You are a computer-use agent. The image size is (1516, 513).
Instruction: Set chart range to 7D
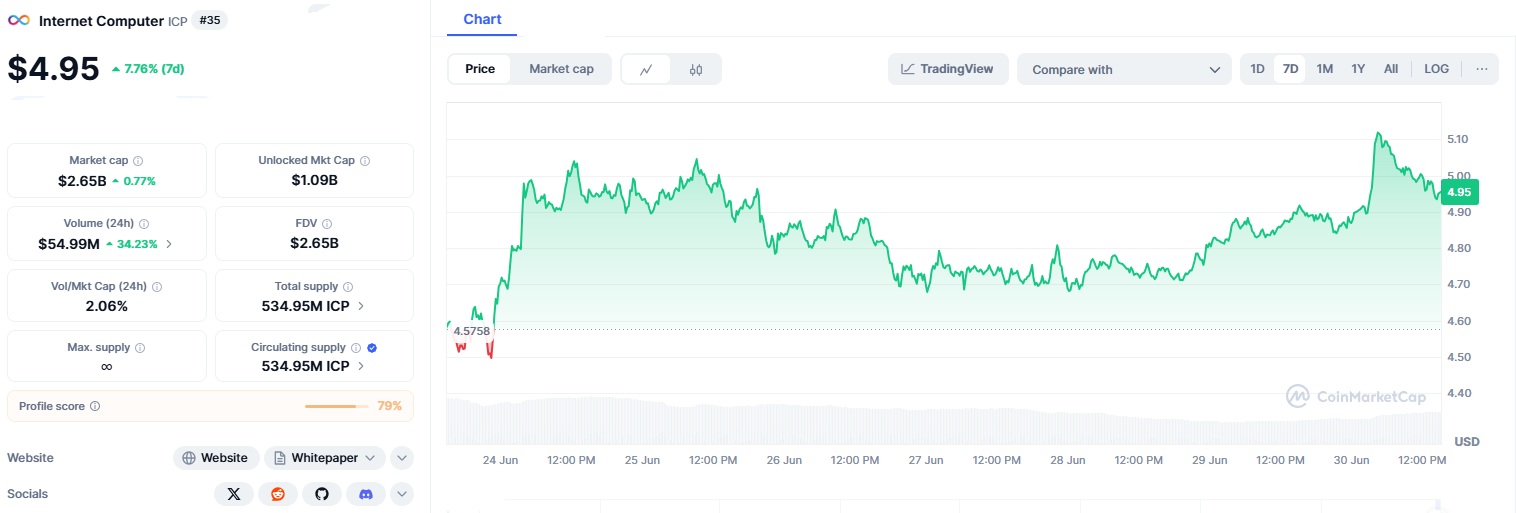[1291, 69]
